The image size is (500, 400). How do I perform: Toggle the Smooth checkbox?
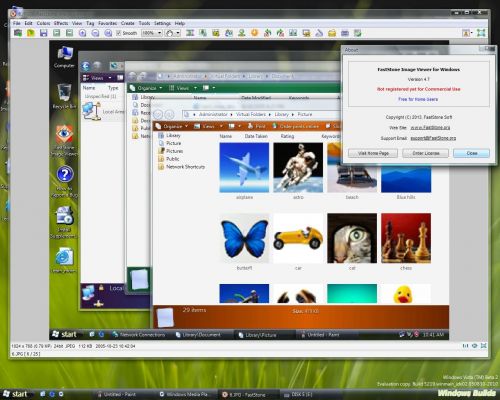click(118, 33)
